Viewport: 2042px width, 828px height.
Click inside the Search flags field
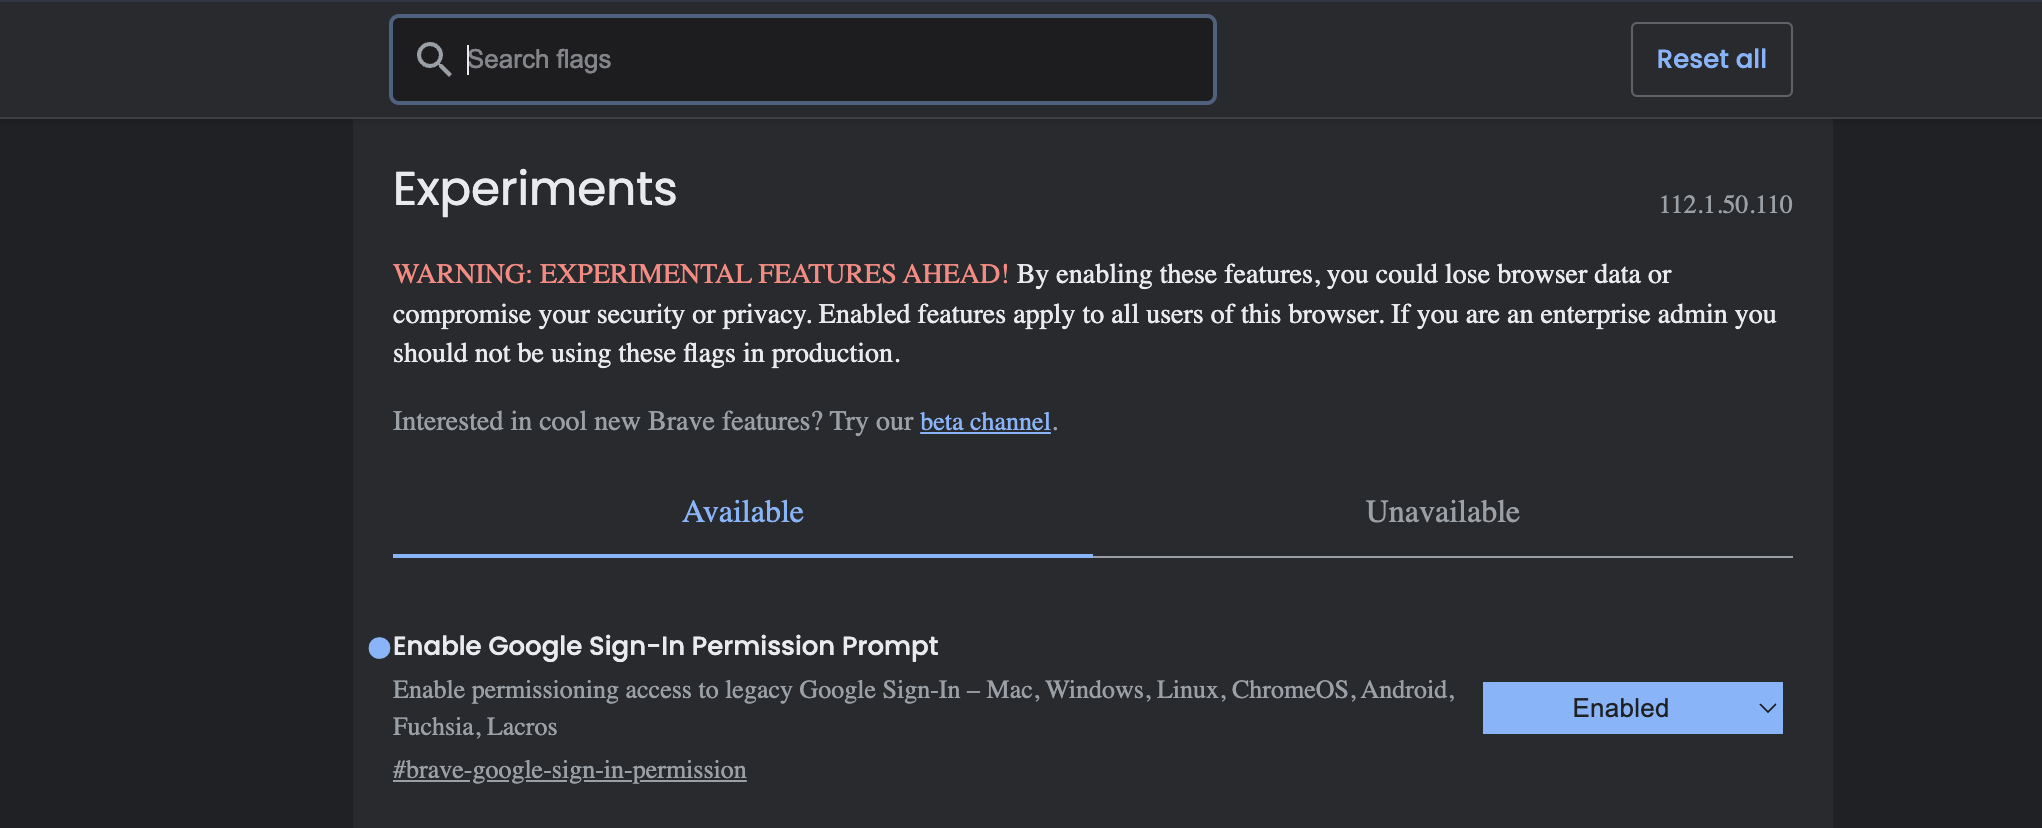(x=800, y=59)
